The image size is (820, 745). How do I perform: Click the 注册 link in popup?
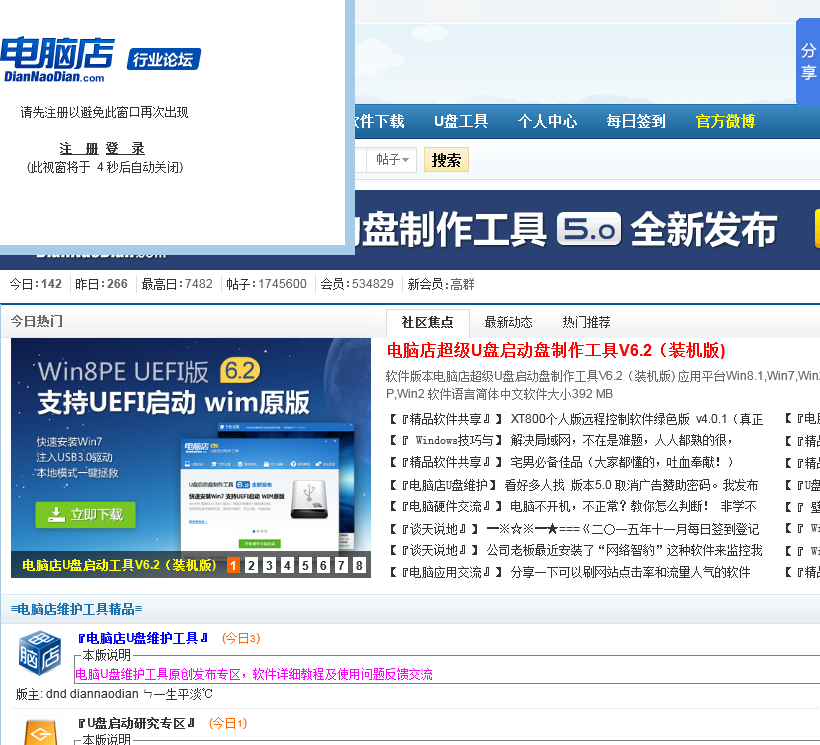(79, 148)
